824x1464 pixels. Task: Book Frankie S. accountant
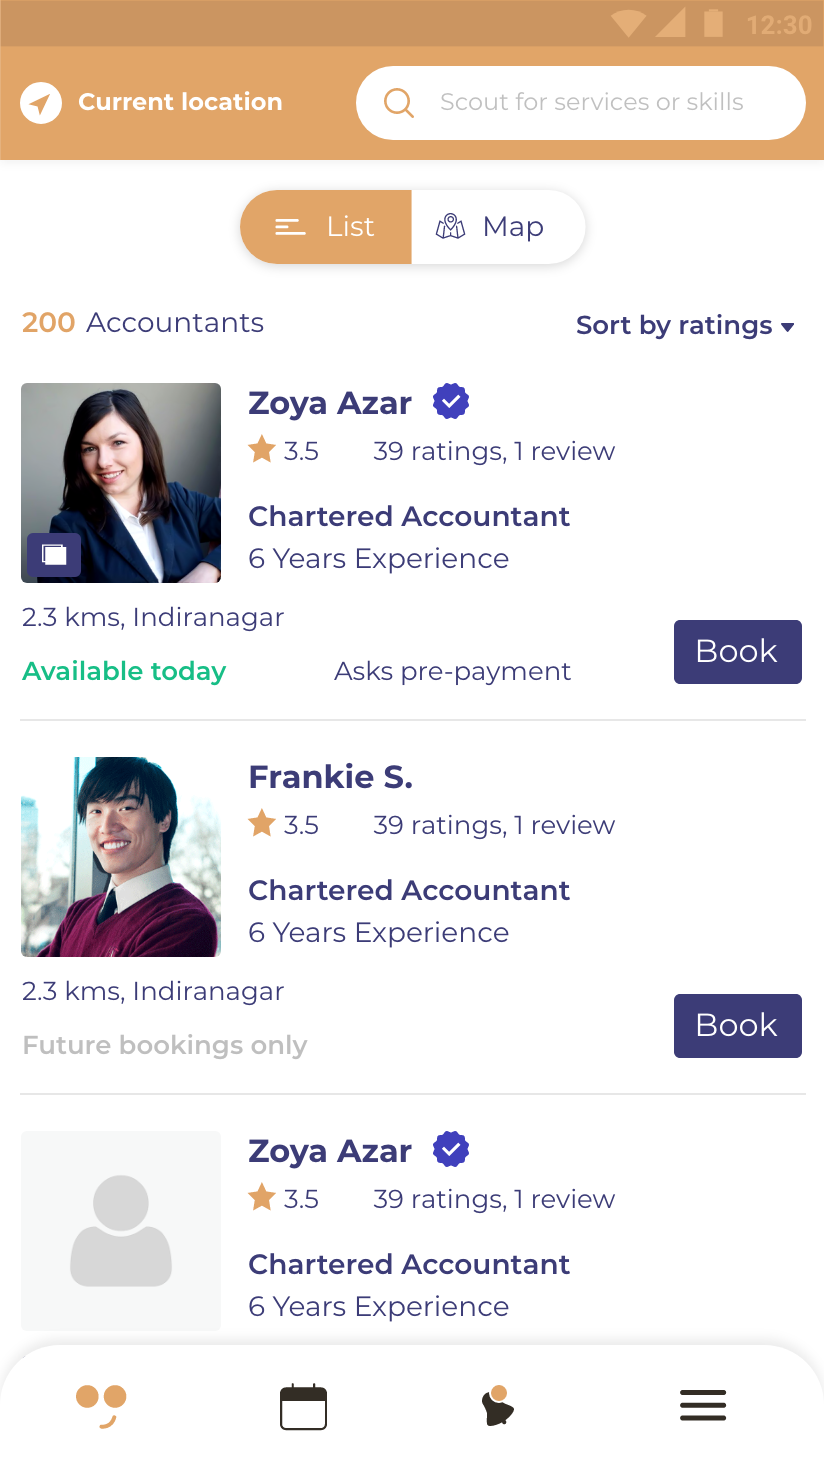pos(737,1026)
